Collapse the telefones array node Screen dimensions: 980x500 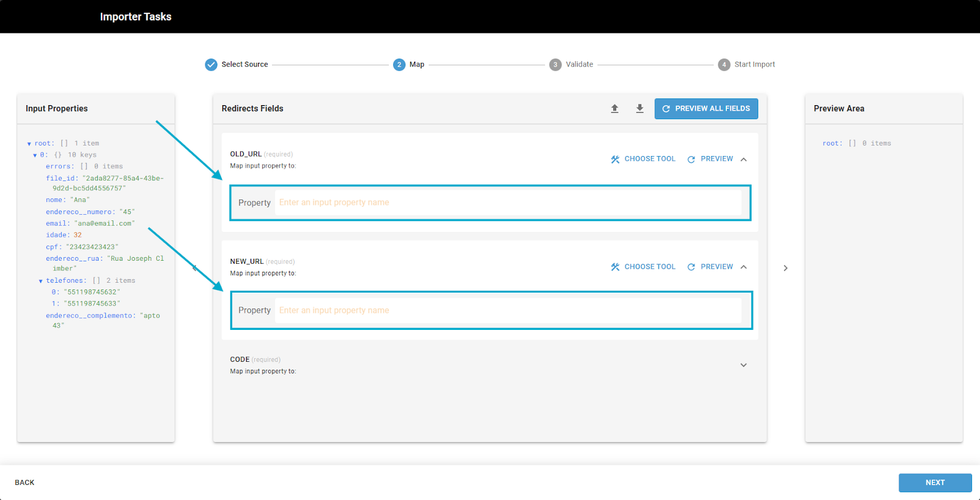(41, 282)
